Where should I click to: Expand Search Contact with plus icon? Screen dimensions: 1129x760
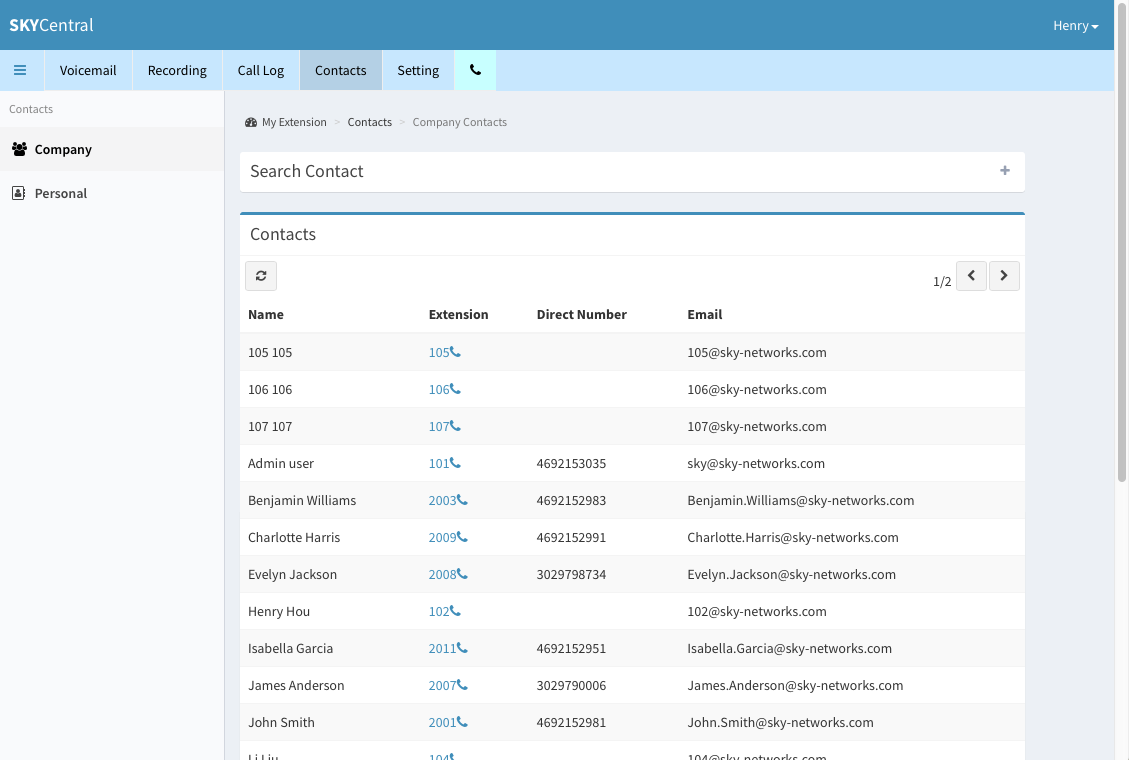1004,171
